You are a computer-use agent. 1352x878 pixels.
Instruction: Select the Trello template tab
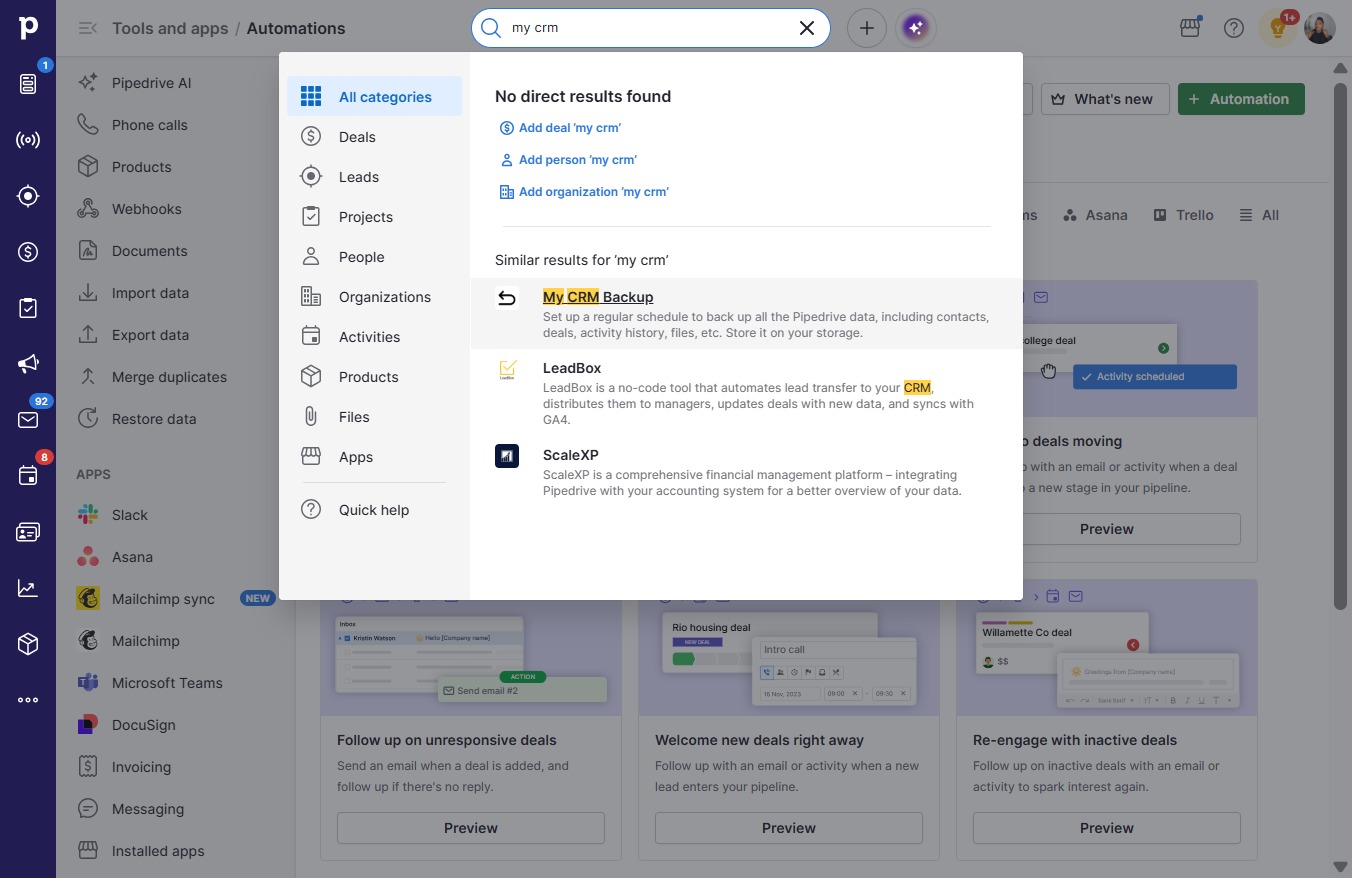pos(1183,215)
